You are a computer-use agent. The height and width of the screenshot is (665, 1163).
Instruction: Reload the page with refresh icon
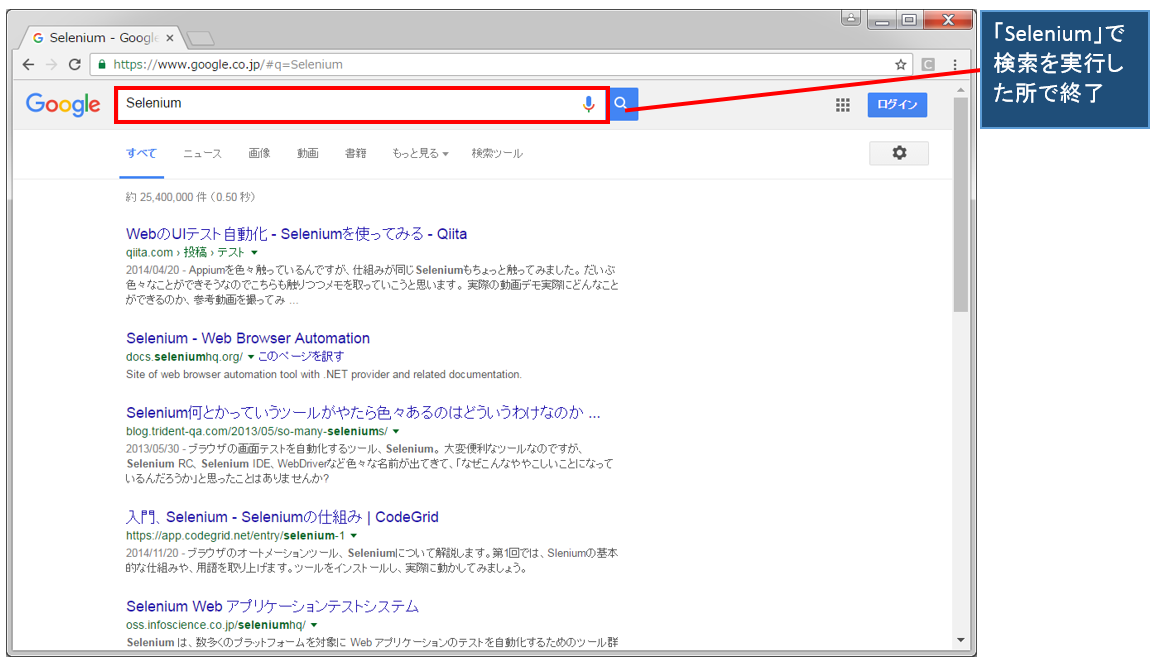(74, 64)
